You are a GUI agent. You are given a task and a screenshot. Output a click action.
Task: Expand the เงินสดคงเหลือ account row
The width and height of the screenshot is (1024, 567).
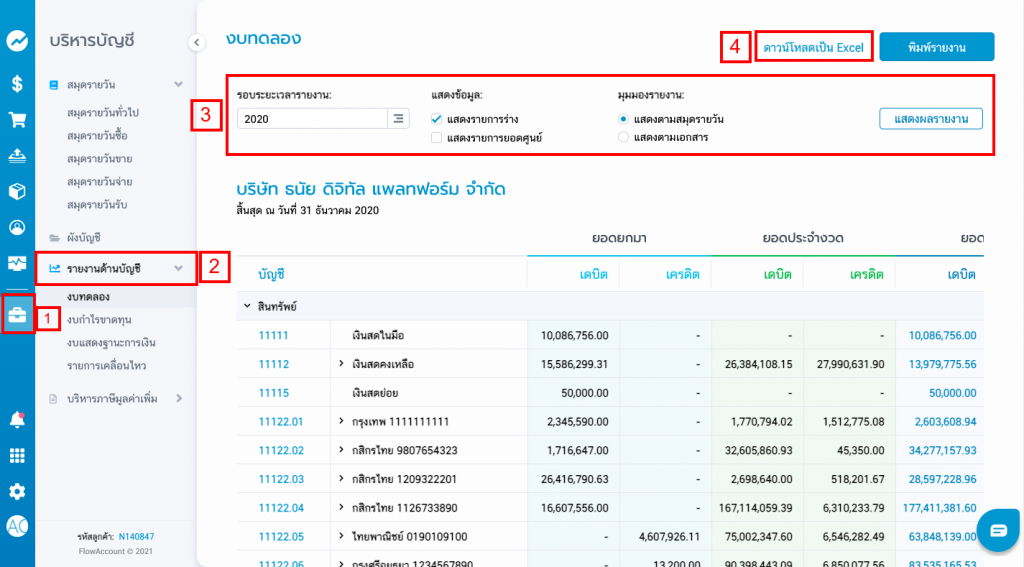coord(341,364)
